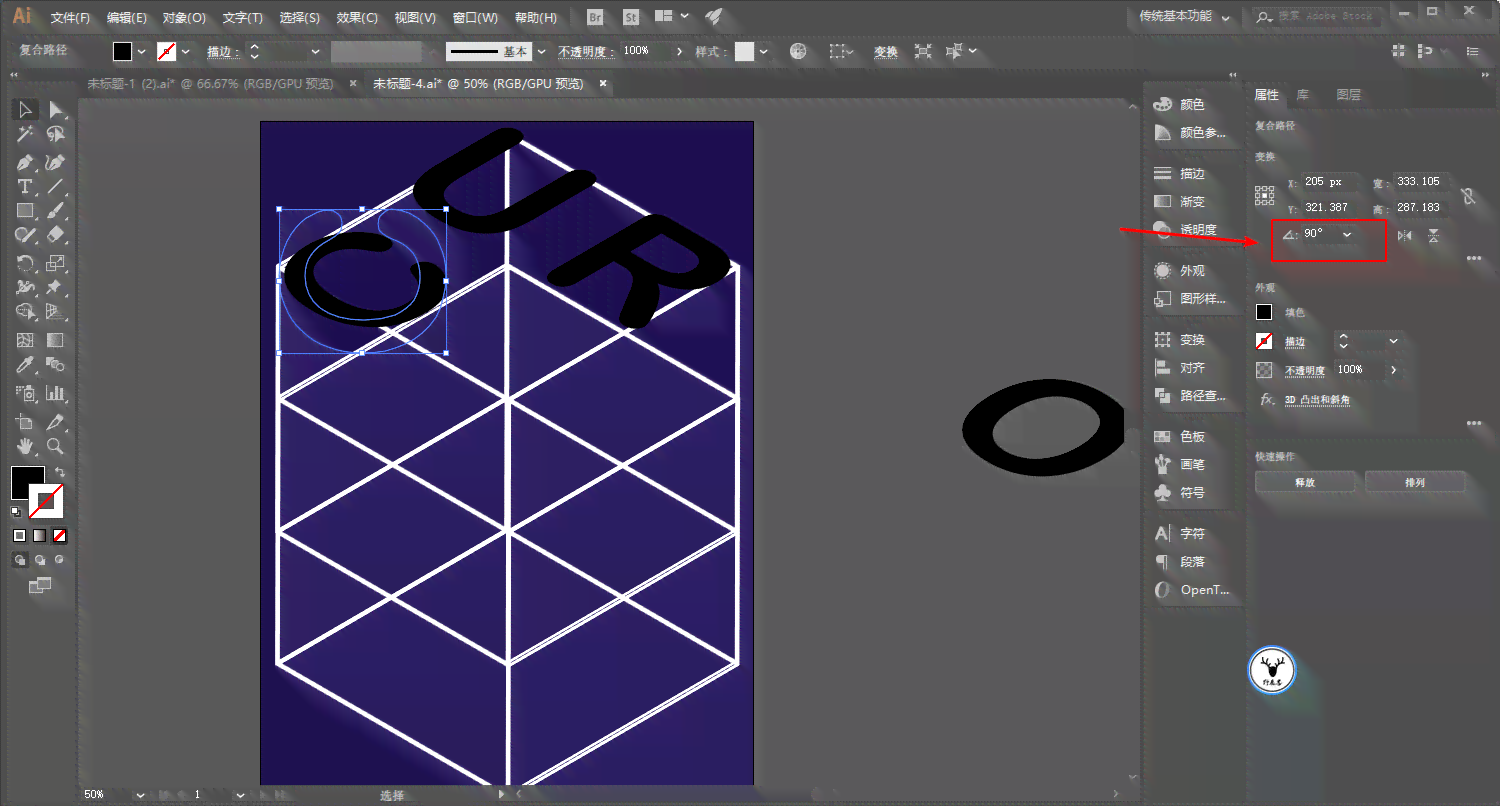Toggle constrain width and height proportions link
This screenshot has width=1500, height=806.
click(1467, 196)
